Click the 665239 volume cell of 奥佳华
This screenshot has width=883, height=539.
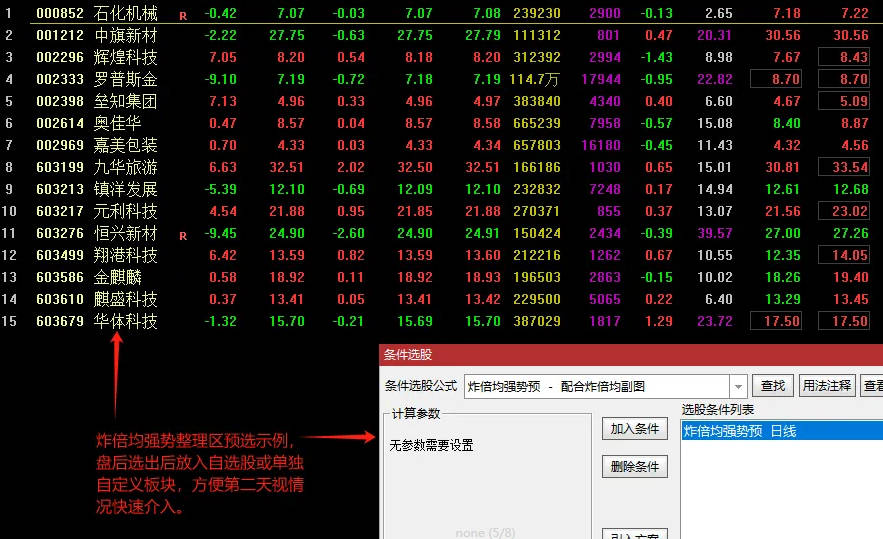537,123
